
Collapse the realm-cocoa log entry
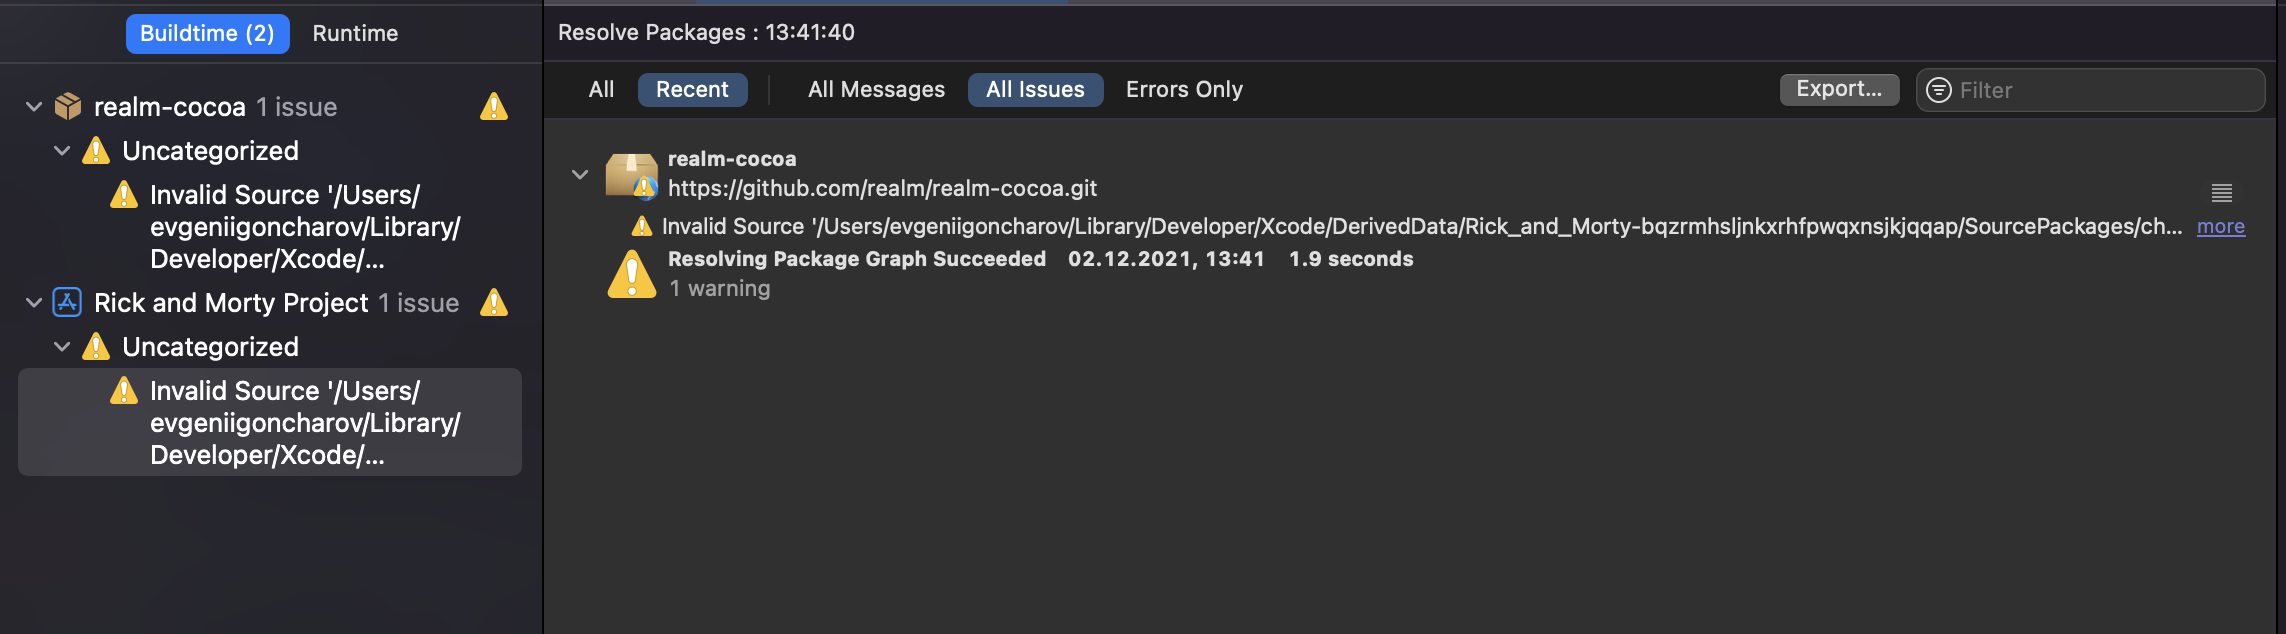click(x=580, y=174)
